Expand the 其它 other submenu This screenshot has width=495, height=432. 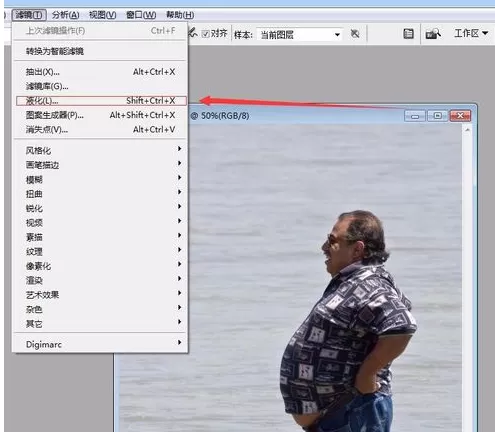[100, 323]
